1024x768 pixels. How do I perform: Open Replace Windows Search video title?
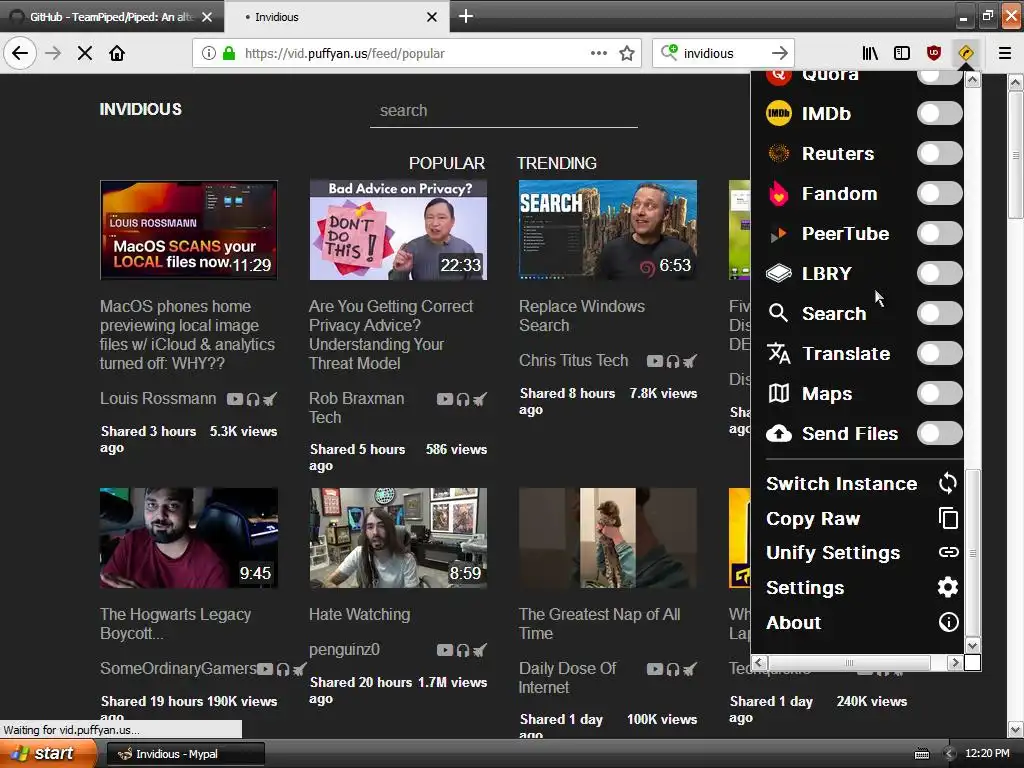pos(582,315)
